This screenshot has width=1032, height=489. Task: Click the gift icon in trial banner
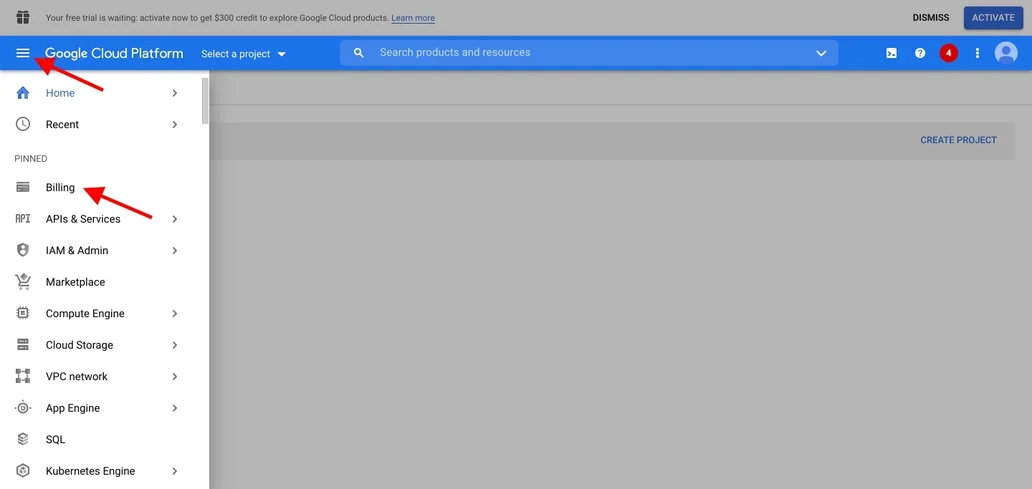(23, 17)
